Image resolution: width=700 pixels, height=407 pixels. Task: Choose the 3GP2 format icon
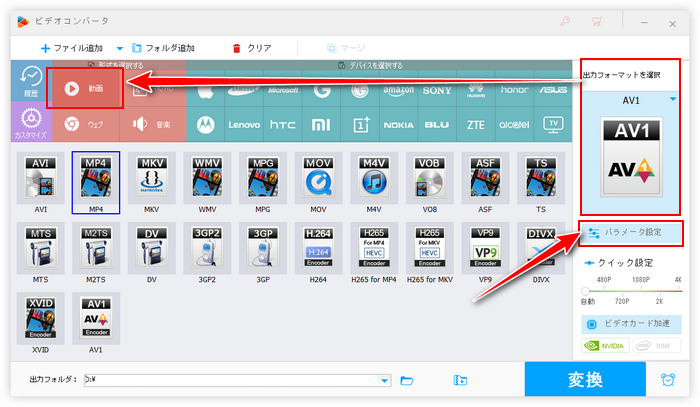point(207,248)
